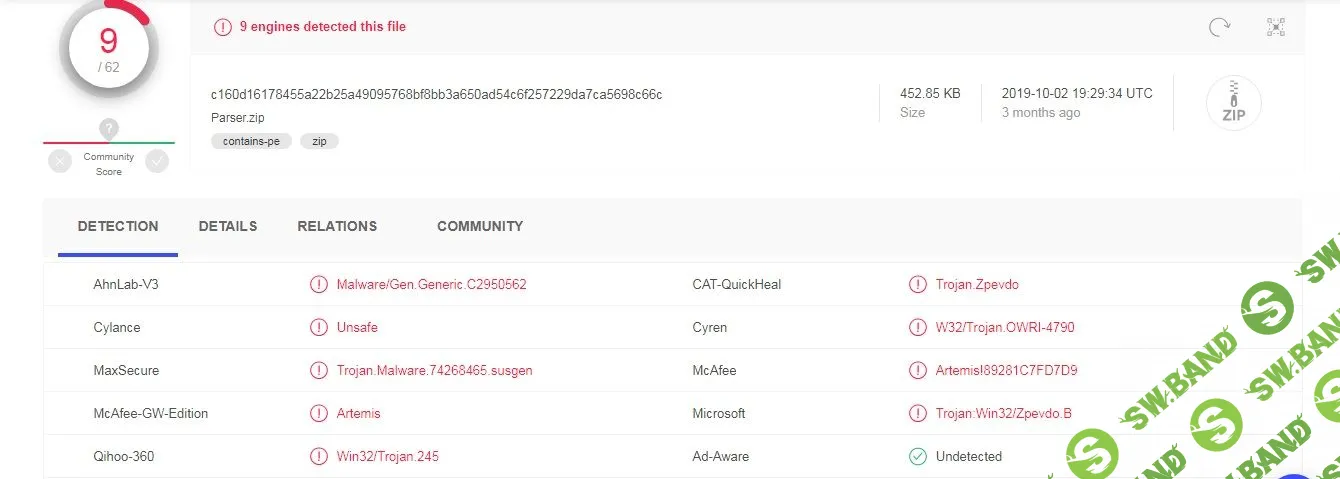
Task: Click the Malware/Gen.Generic.C2950562 detection name
Action: pos(431,284)
